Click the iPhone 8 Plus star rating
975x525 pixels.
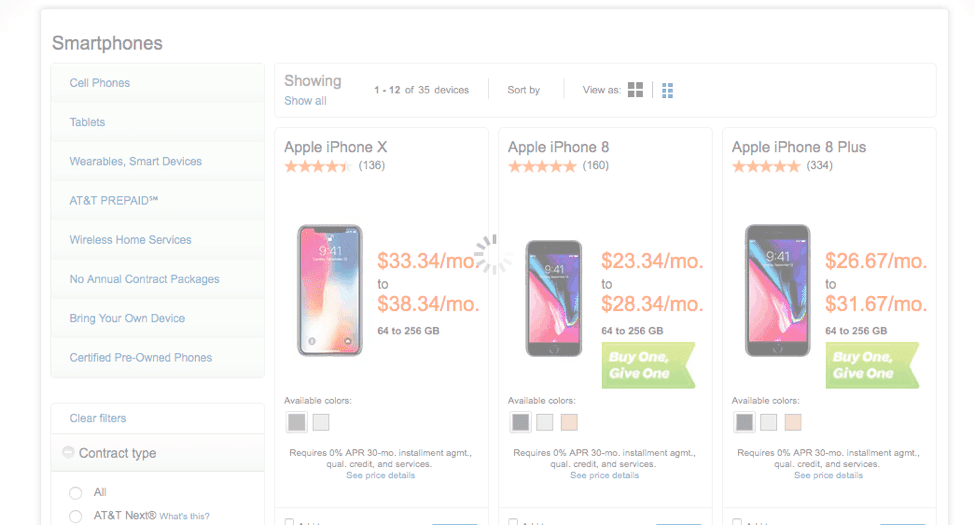click(x=766, y=166)
